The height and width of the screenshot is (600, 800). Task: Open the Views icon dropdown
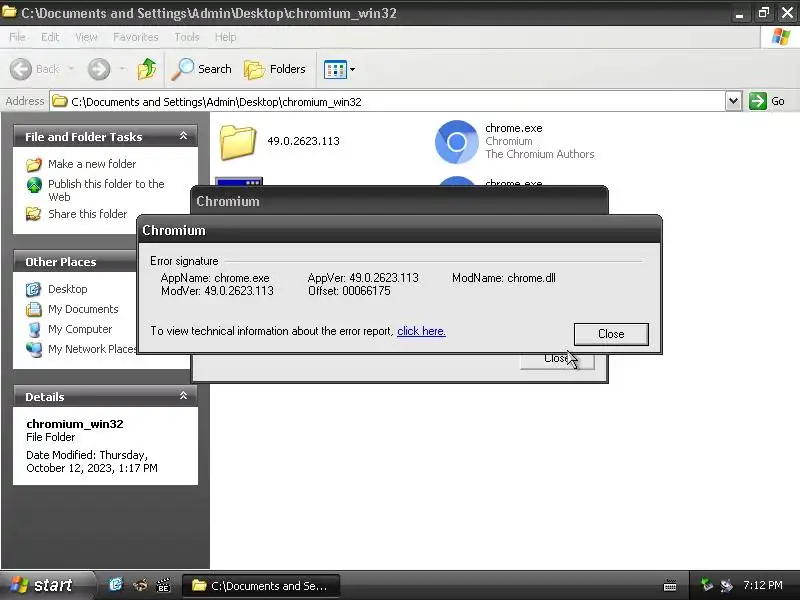(339, 69)
